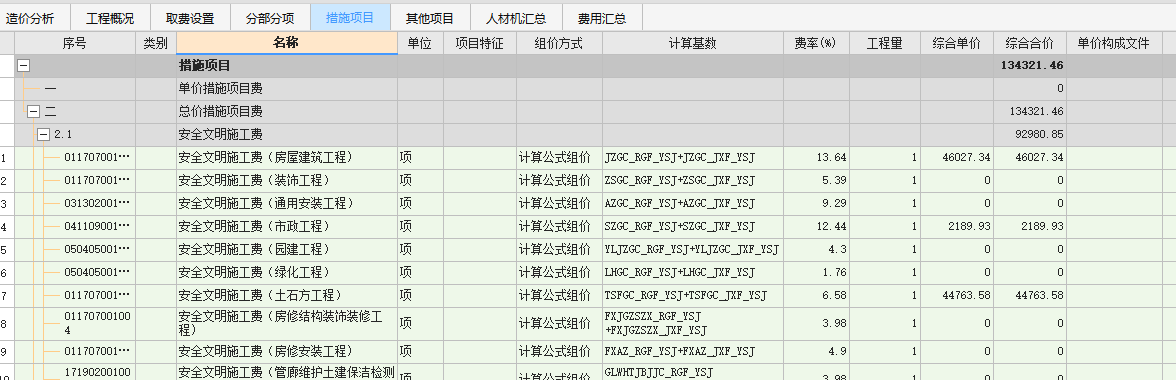Switch to the 人材机汇总 tab
The width and height of the screenshot is (1176, 380).
coord(515,17)
